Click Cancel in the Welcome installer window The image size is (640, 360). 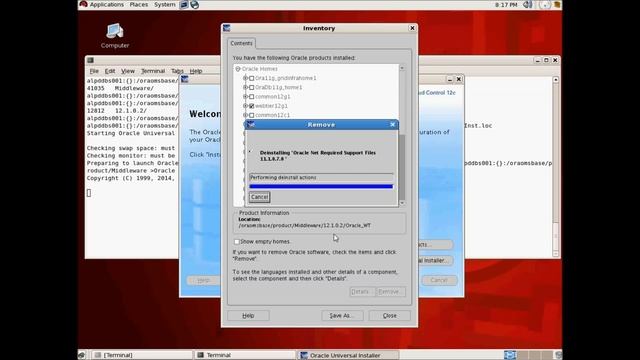pos(439,280)
